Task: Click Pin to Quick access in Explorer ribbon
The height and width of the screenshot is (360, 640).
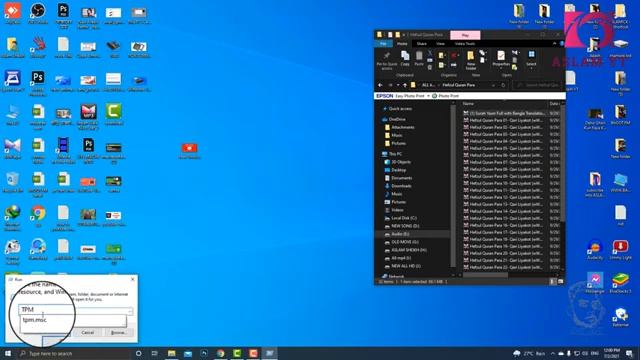Action: click(387, 60)
